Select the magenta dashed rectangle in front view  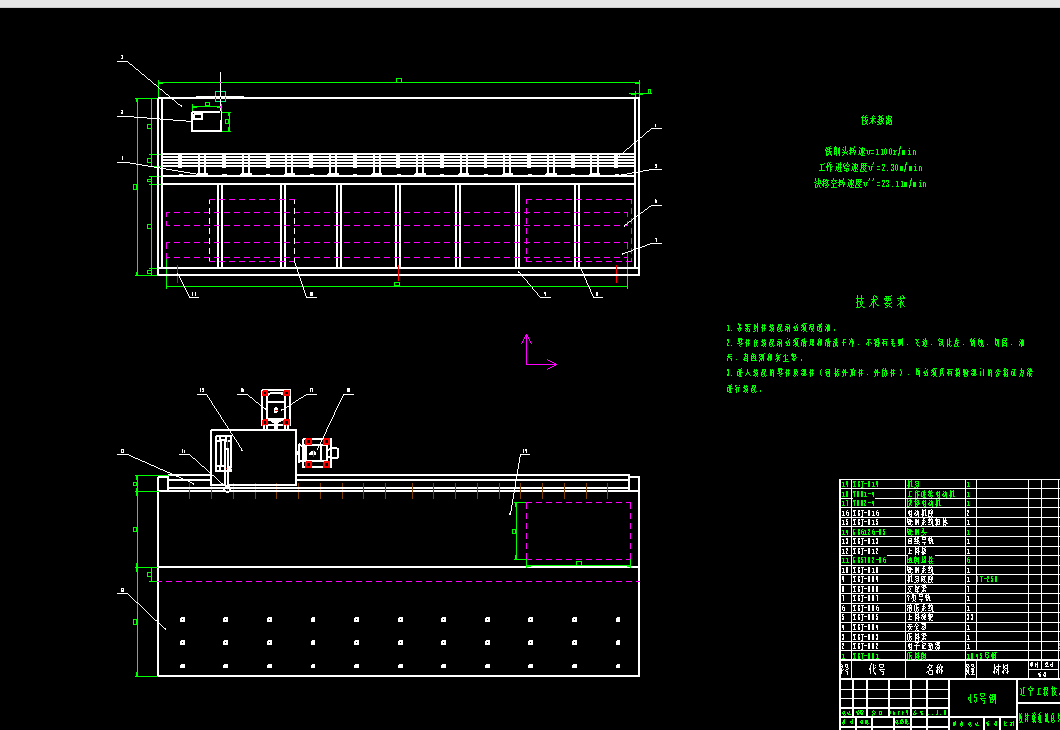point(578,531)
